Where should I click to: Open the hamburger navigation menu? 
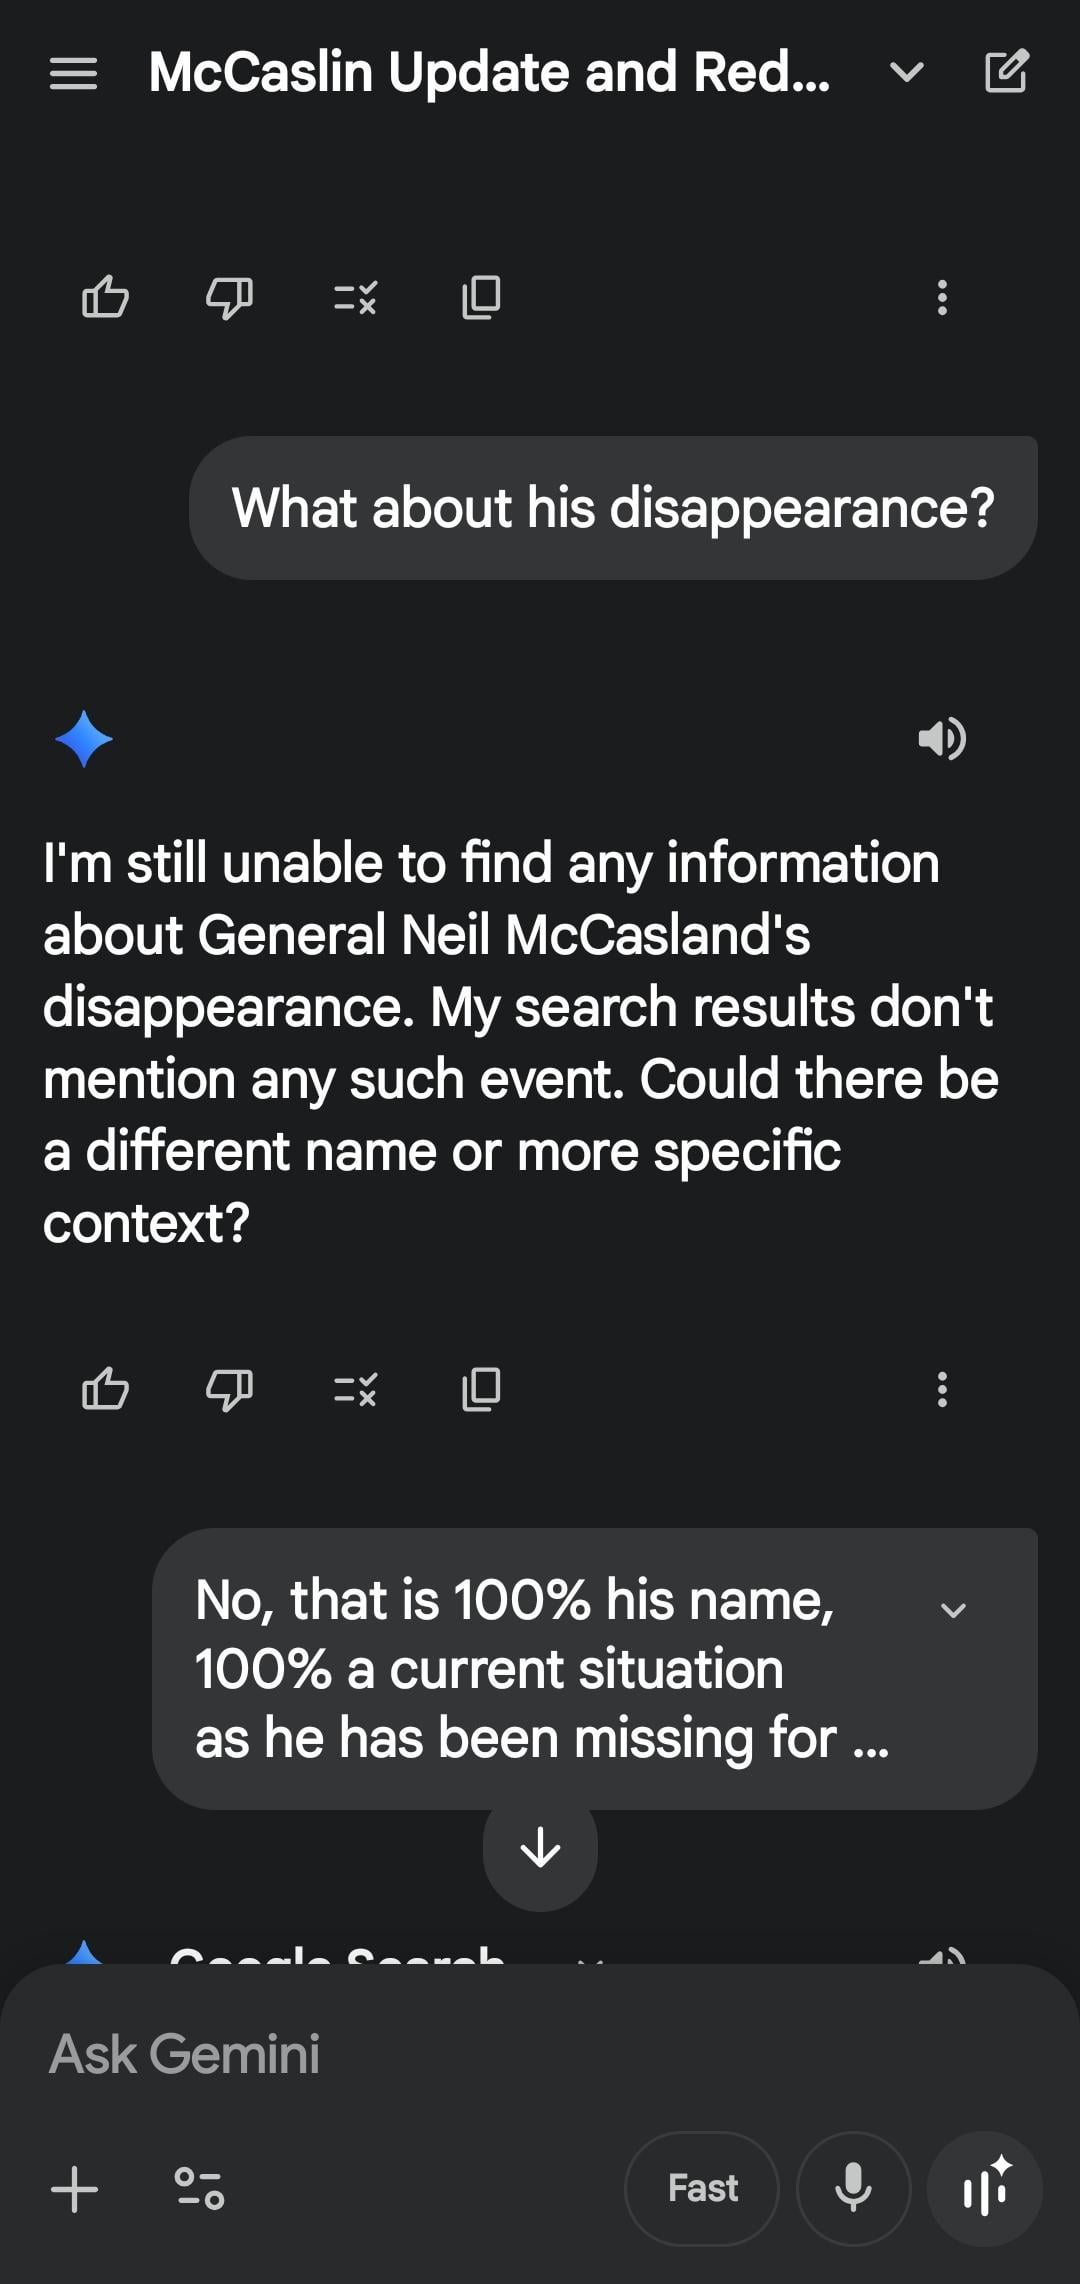73,73
